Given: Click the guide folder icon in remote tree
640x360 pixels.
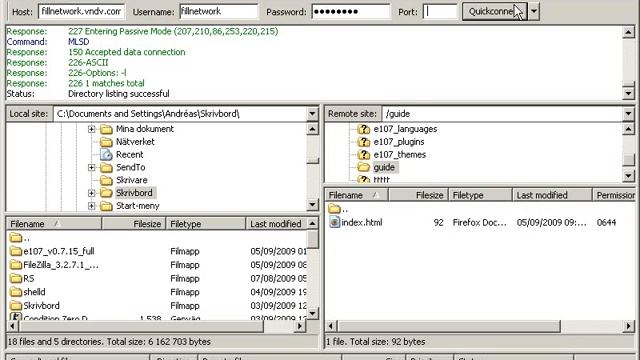Looking at the screenshot, I should 363,167.
